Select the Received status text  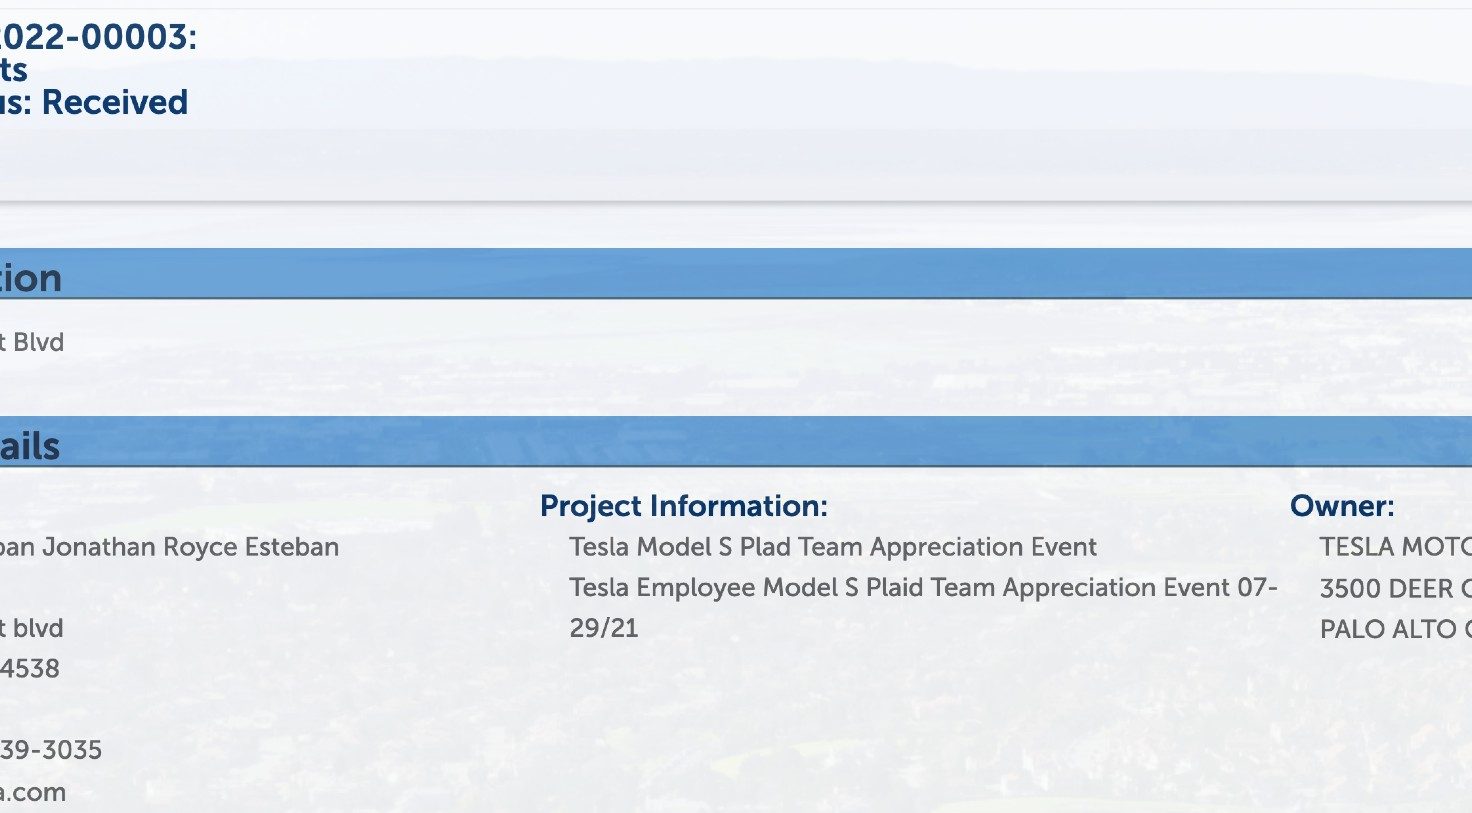(x=114, y=102)
